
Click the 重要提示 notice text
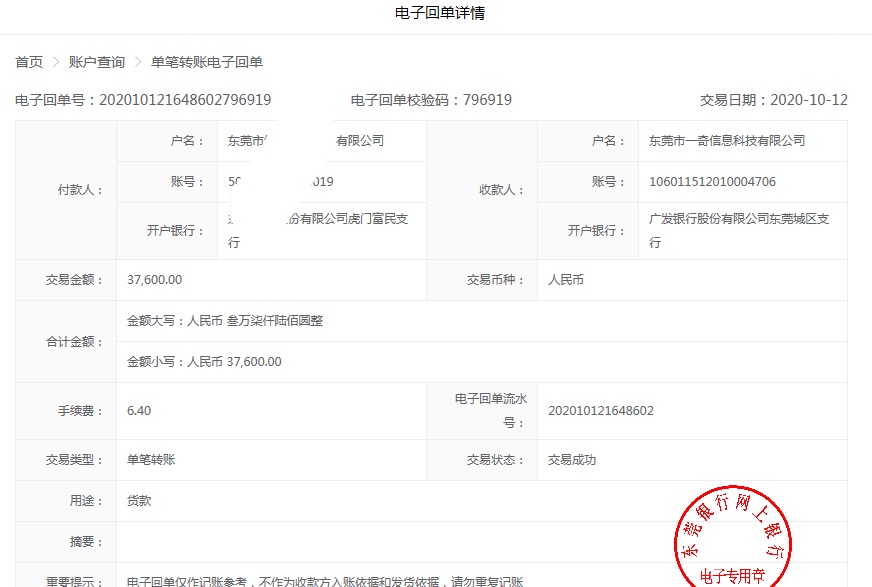pos(325,581)
